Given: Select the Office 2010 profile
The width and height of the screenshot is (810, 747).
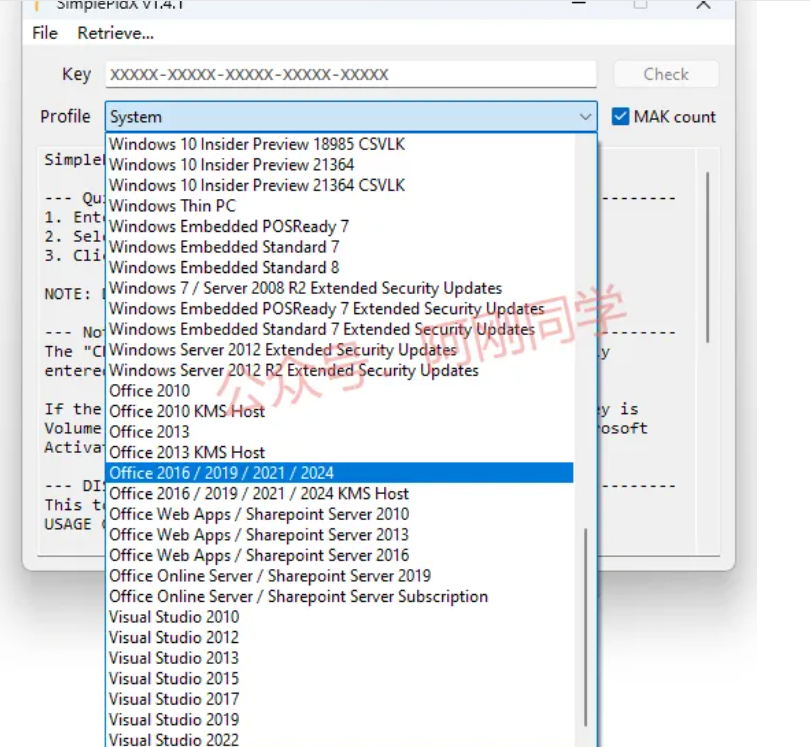Looking at the screenshot, I should coord(340,391).
